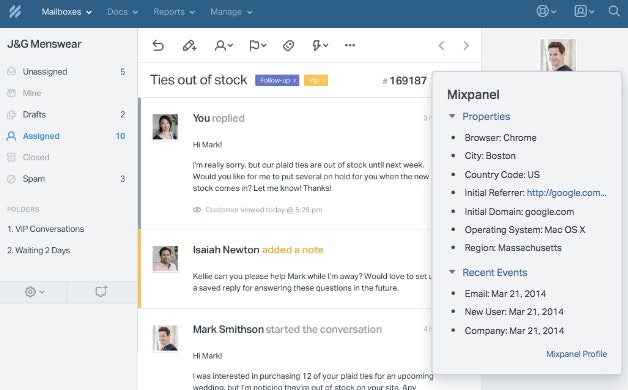Click the more options ellipsis icon

[x=350, y=45]
